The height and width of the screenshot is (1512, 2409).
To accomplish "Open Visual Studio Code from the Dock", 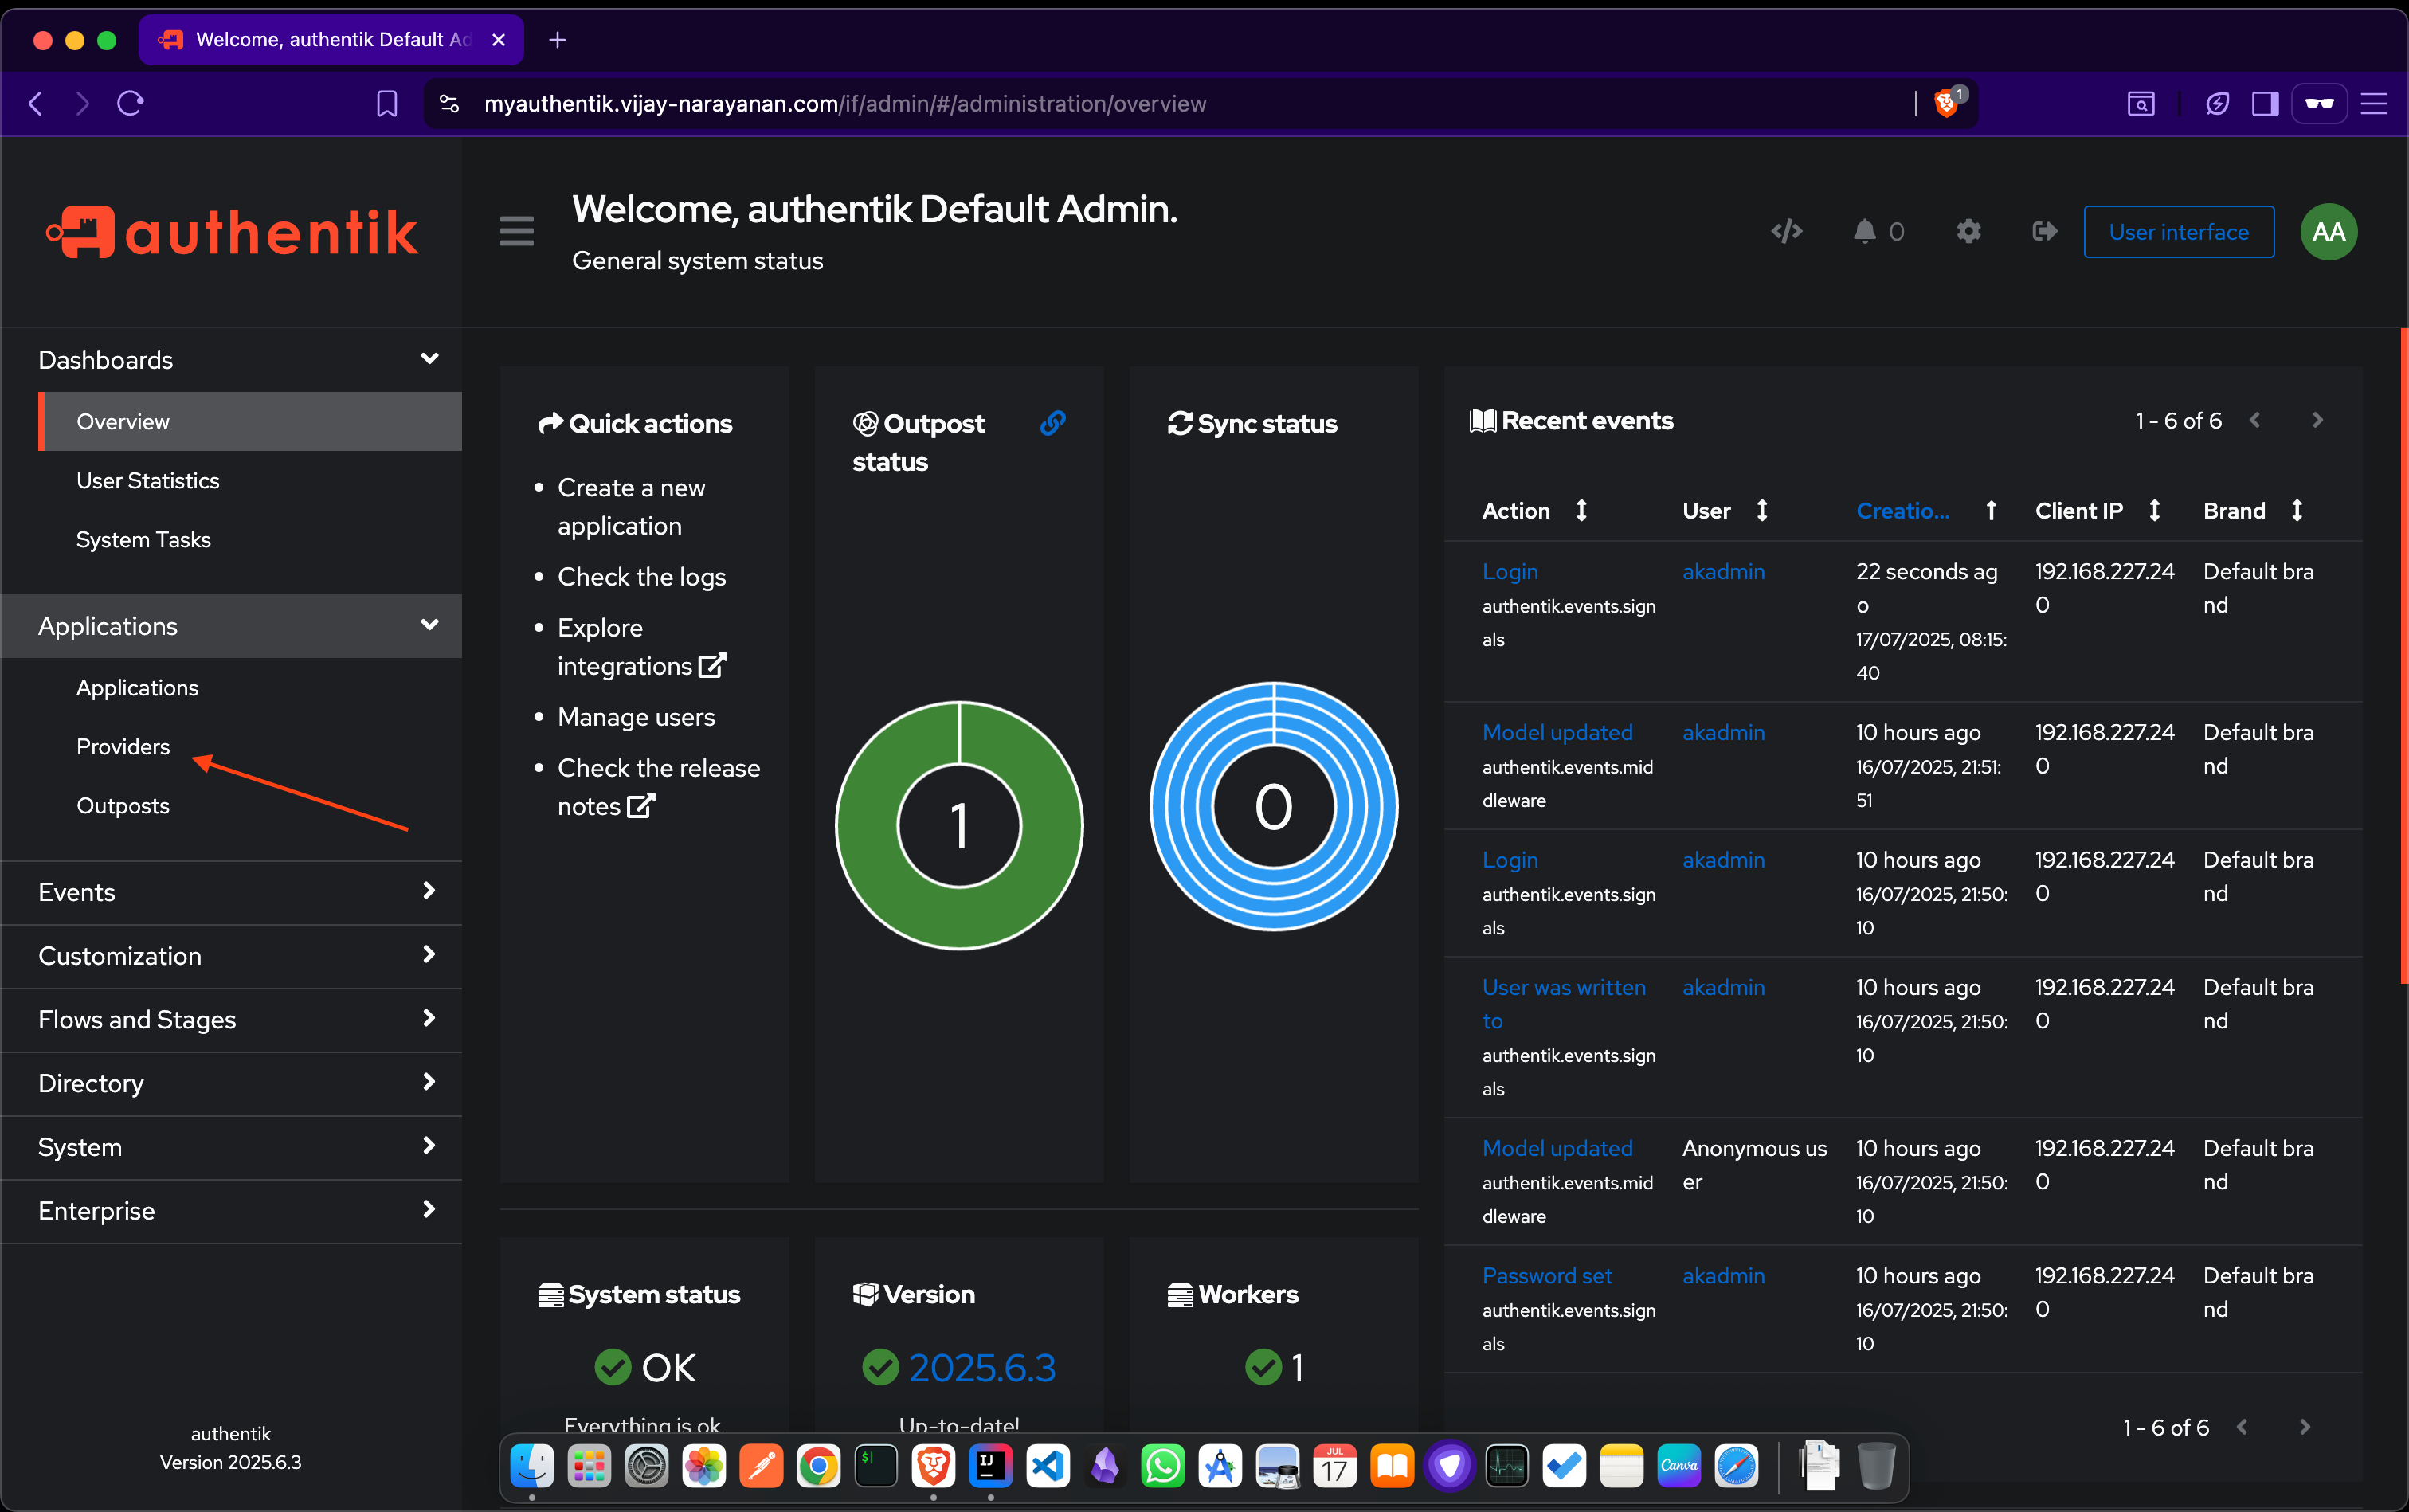I will (x=1048, y=1466).
